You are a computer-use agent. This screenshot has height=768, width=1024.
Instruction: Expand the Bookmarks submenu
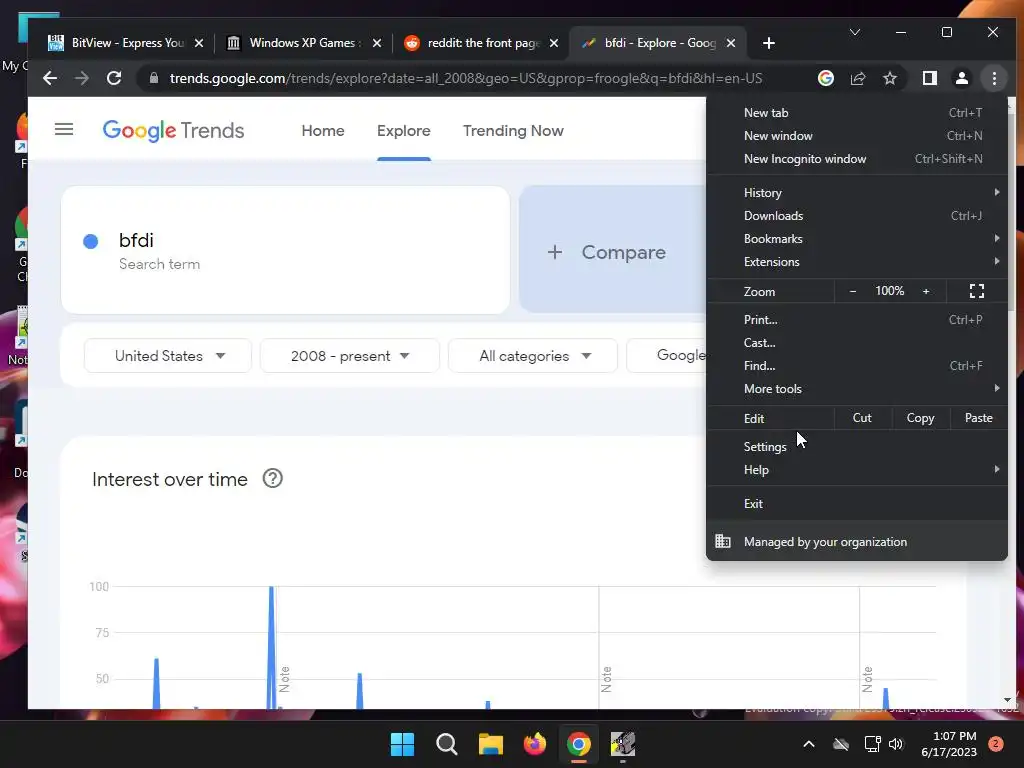click(857, 238)
